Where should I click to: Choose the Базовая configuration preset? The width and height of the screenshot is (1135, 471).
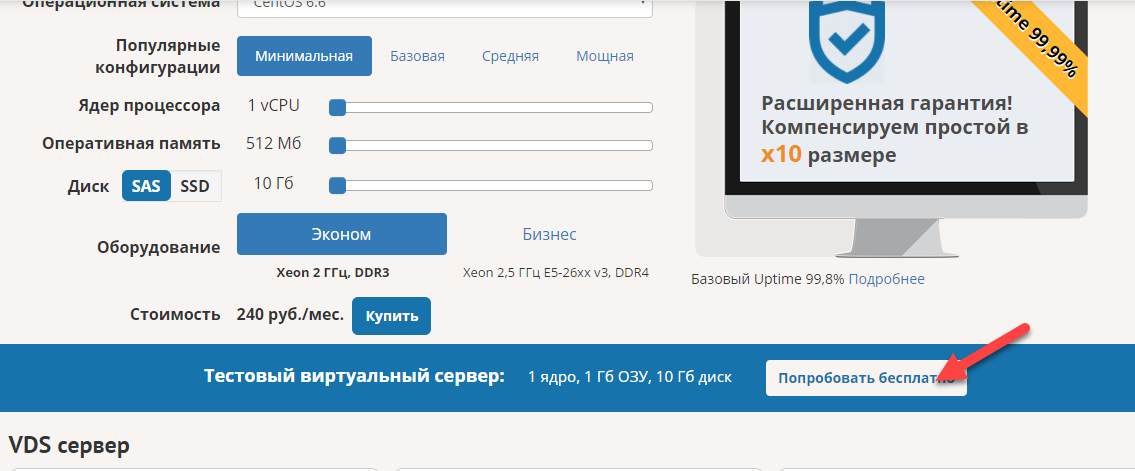417,56
